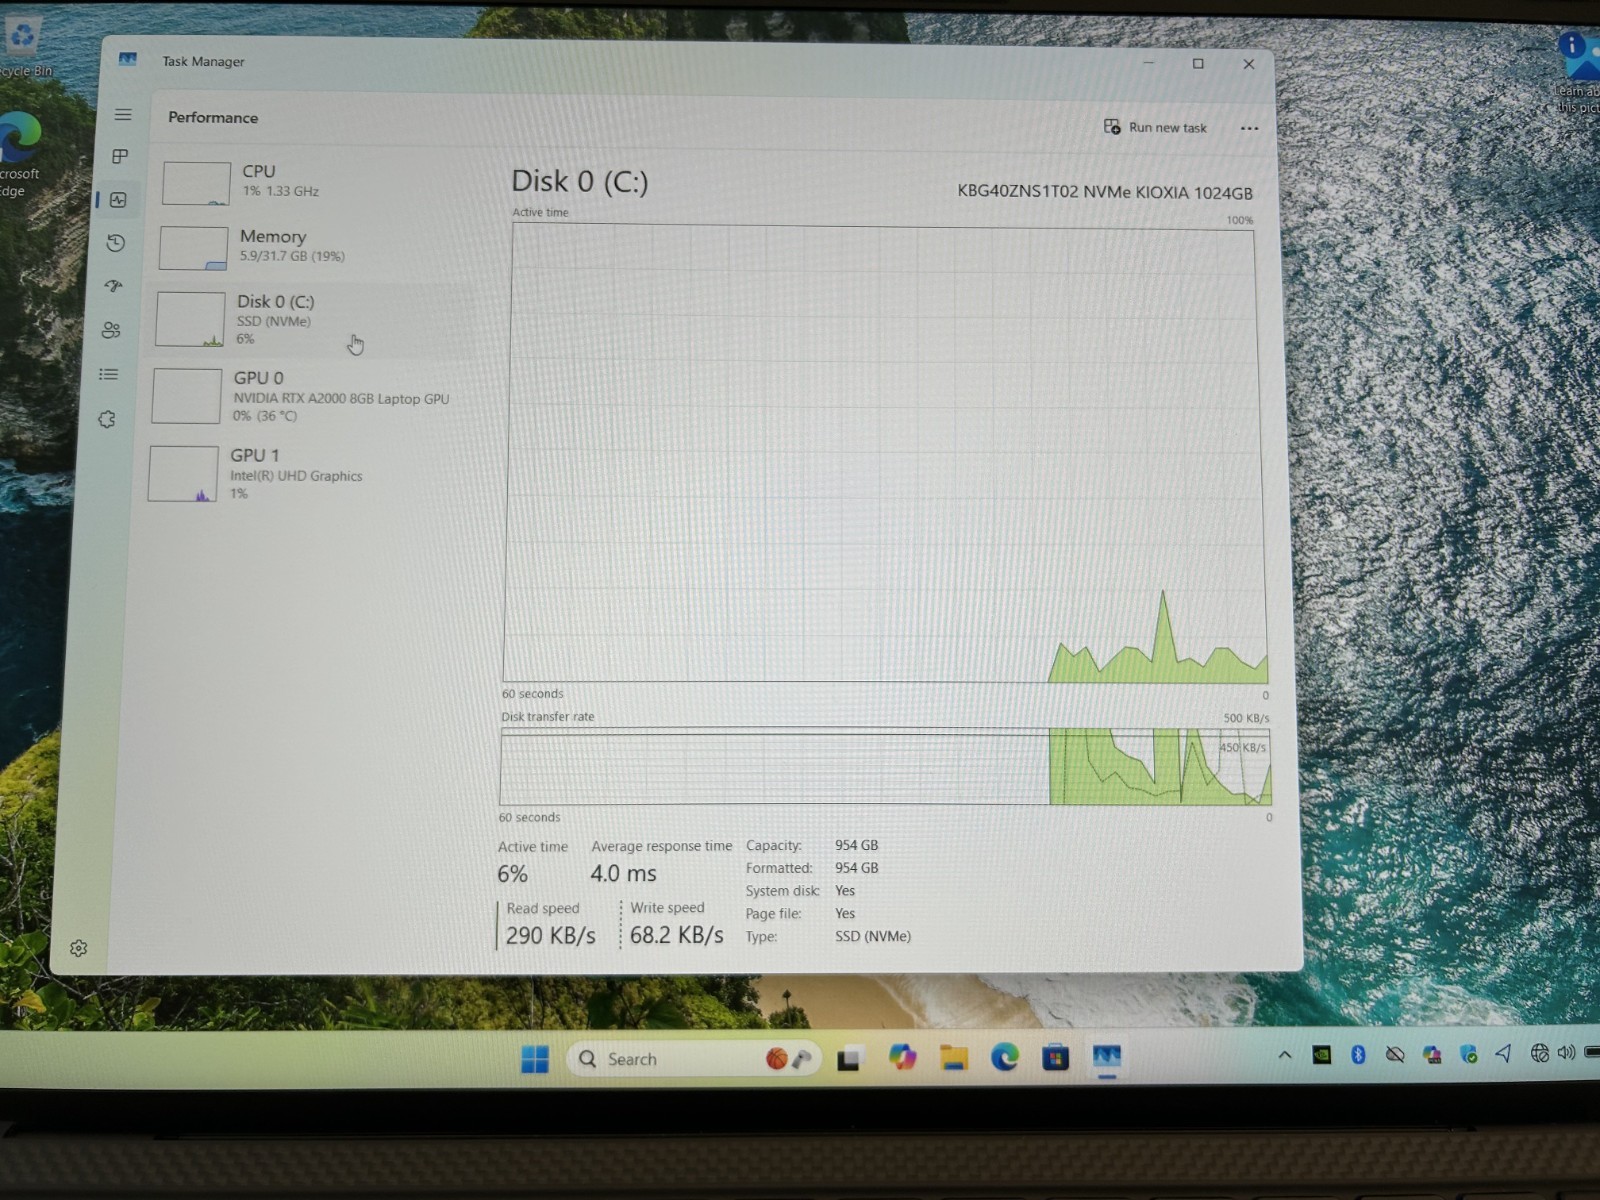Screen dimensions: 1600x1200
Task: Maximize the Task Manager window
Action: (x=1198, y=63)
